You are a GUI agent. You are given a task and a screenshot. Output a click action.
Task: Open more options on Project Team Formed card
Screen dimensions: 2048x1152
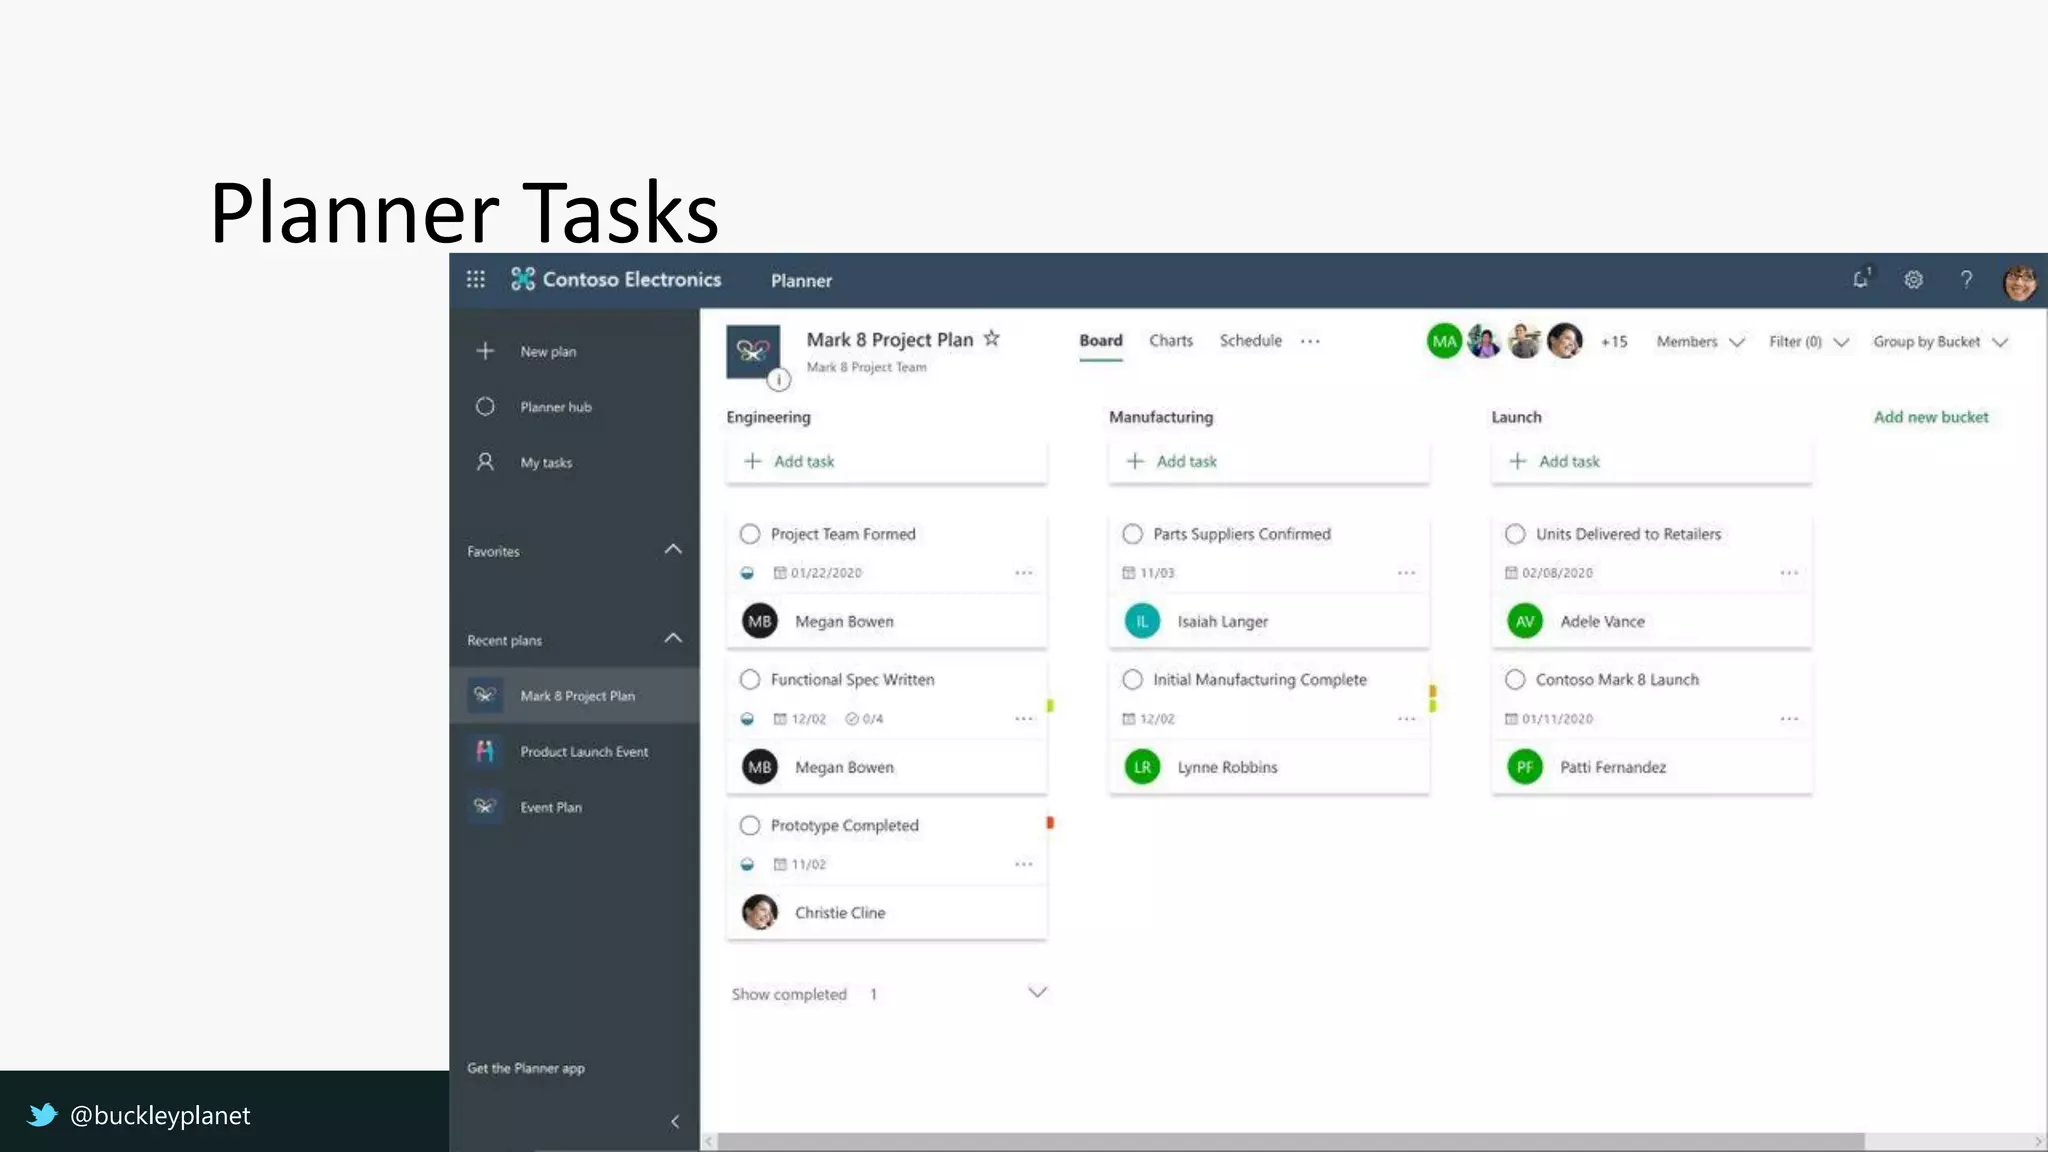click(1024, 573)
